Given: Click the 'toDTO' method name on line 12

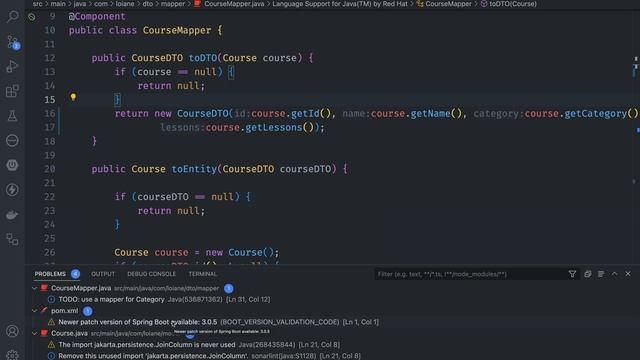Looking at the screenshot, I should click(203, 58).
